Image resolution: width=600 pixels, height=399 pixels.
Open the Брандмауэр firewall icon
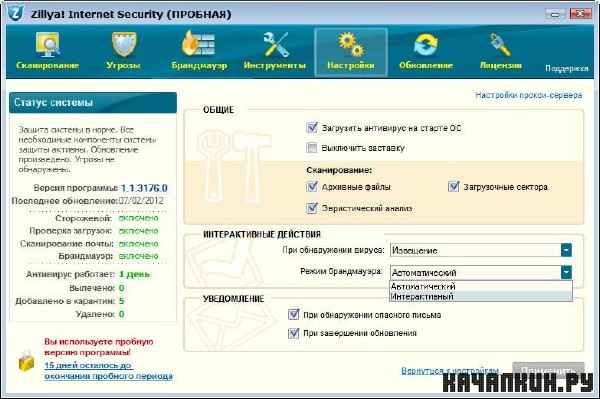198,43
